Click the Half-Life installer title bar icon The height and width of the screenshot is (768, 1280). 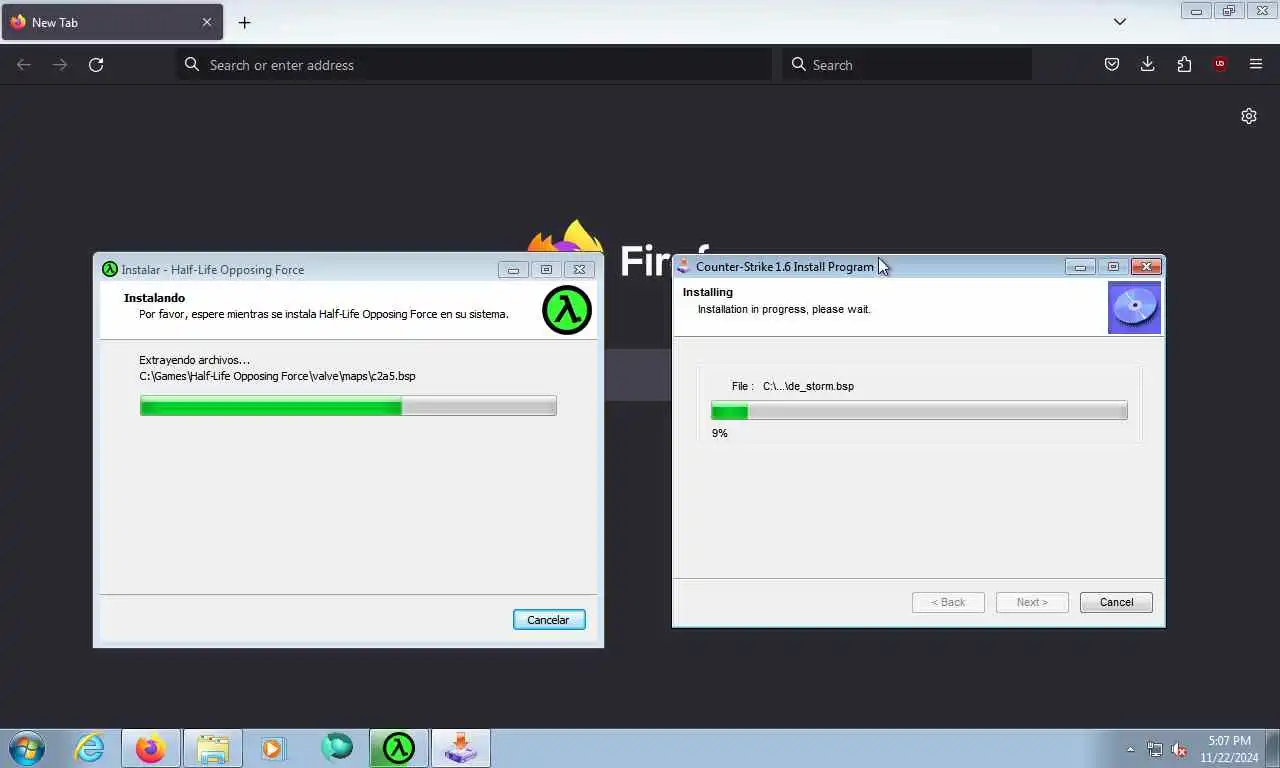(110, 269)
